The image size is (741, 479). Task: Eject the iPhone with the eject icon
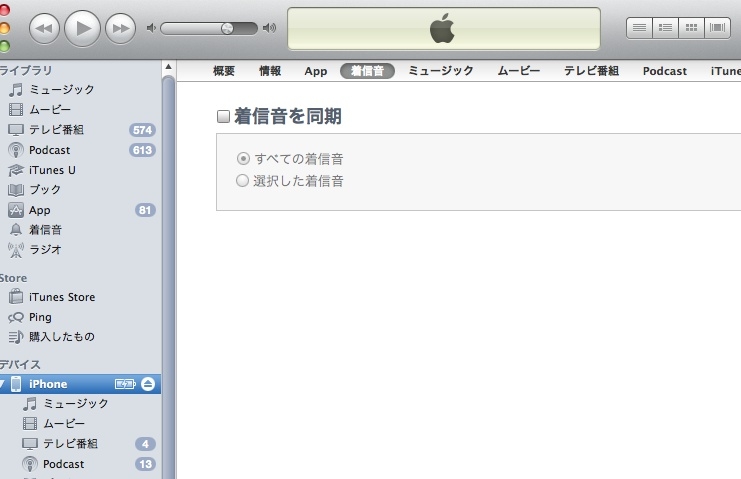pyautogui.click(x=148, y=384)
